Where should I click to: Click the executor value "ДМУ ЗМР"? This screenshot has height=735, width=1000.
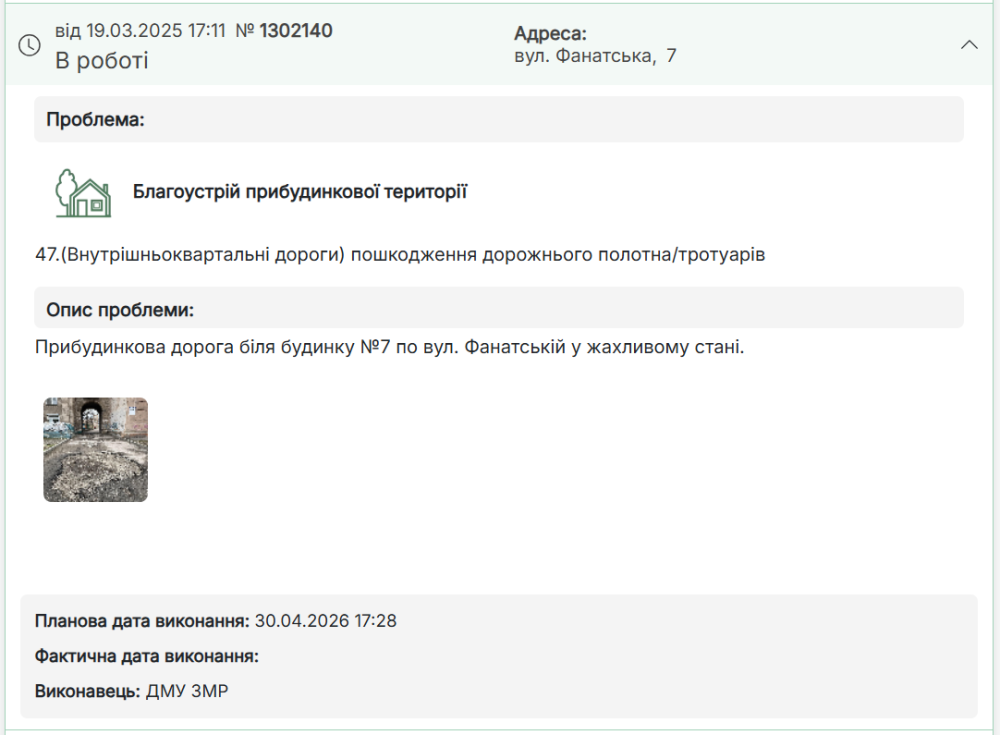[187, 691]
